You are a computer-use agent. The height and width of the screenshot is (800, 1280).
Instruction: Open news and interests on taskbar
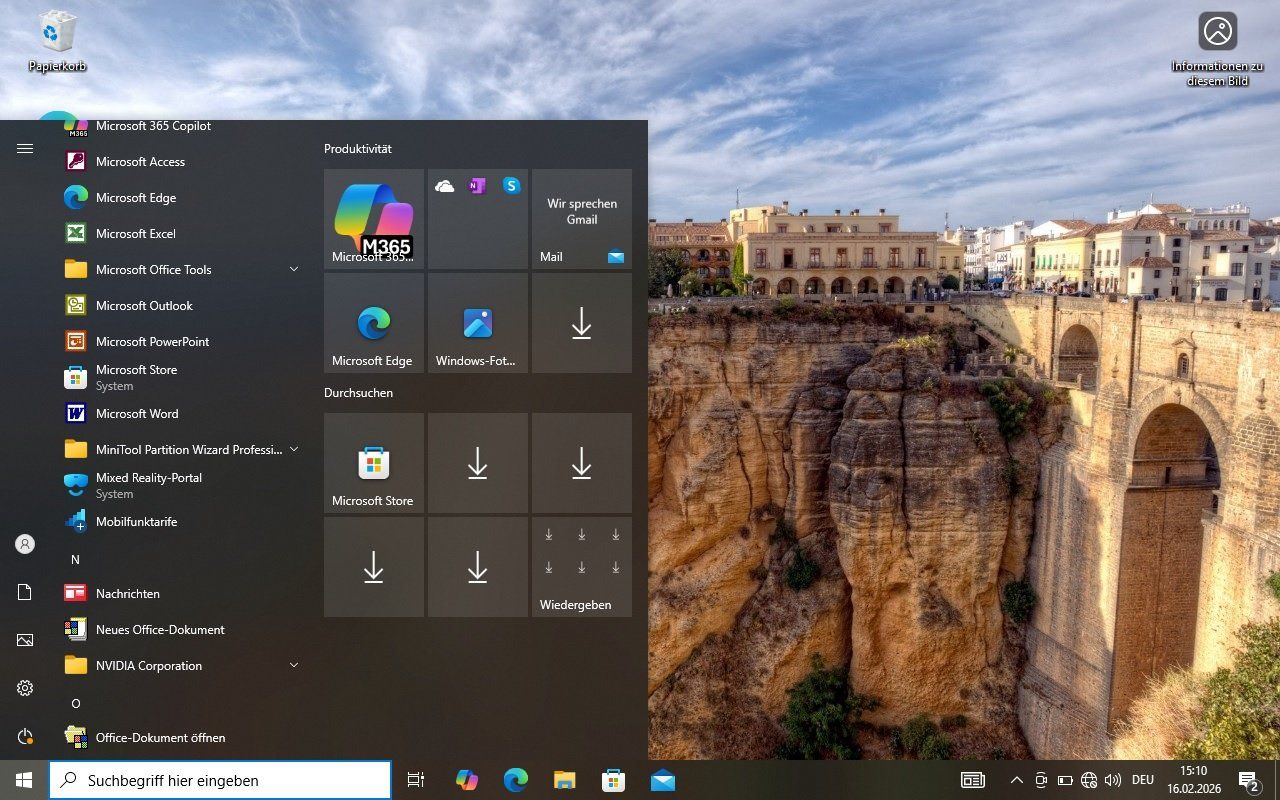click(x=972, y=780)
